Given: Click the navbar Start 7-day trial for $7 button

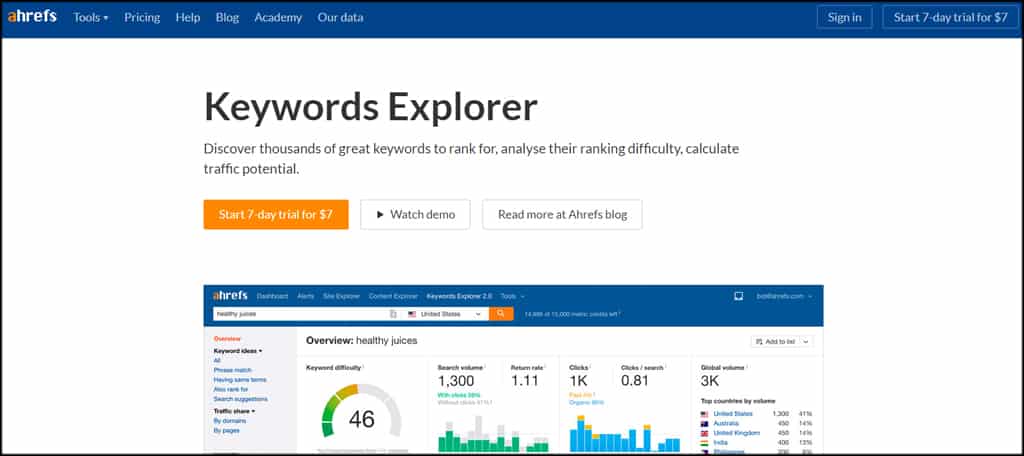Looking at the screenshot, I should tap(950, 18).
